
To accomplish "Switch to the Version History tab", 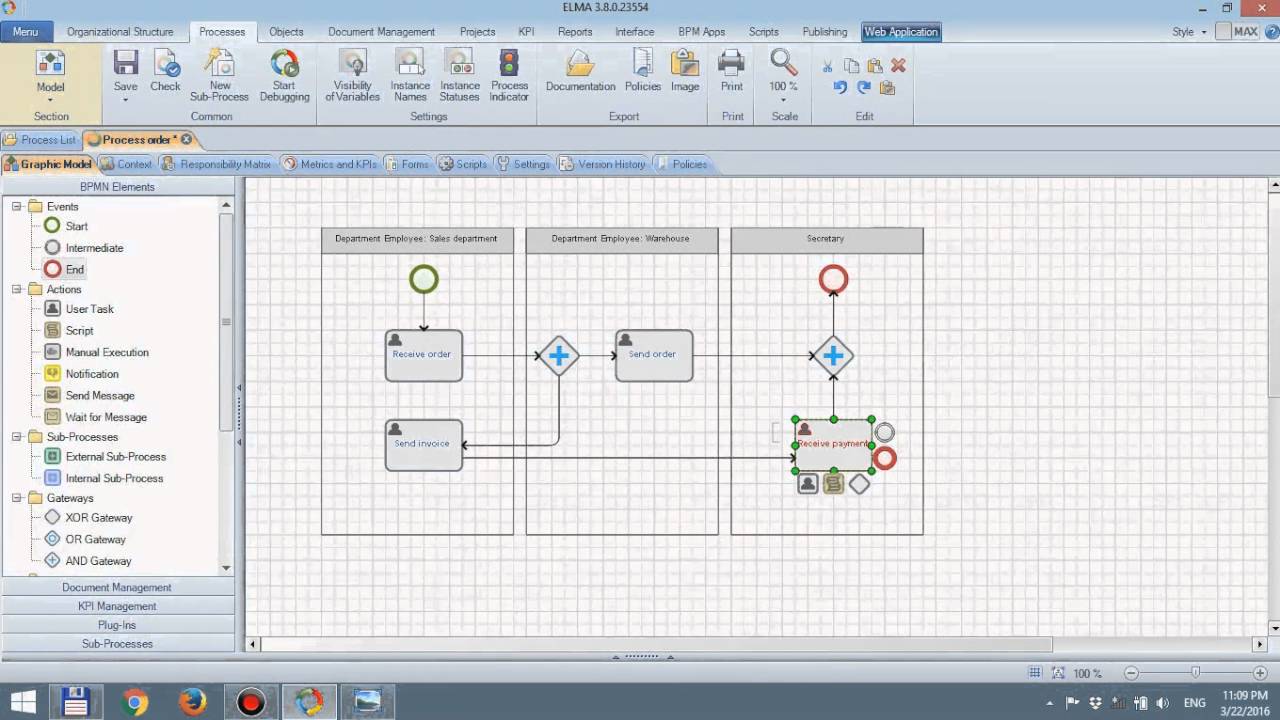I will [603, 164].
